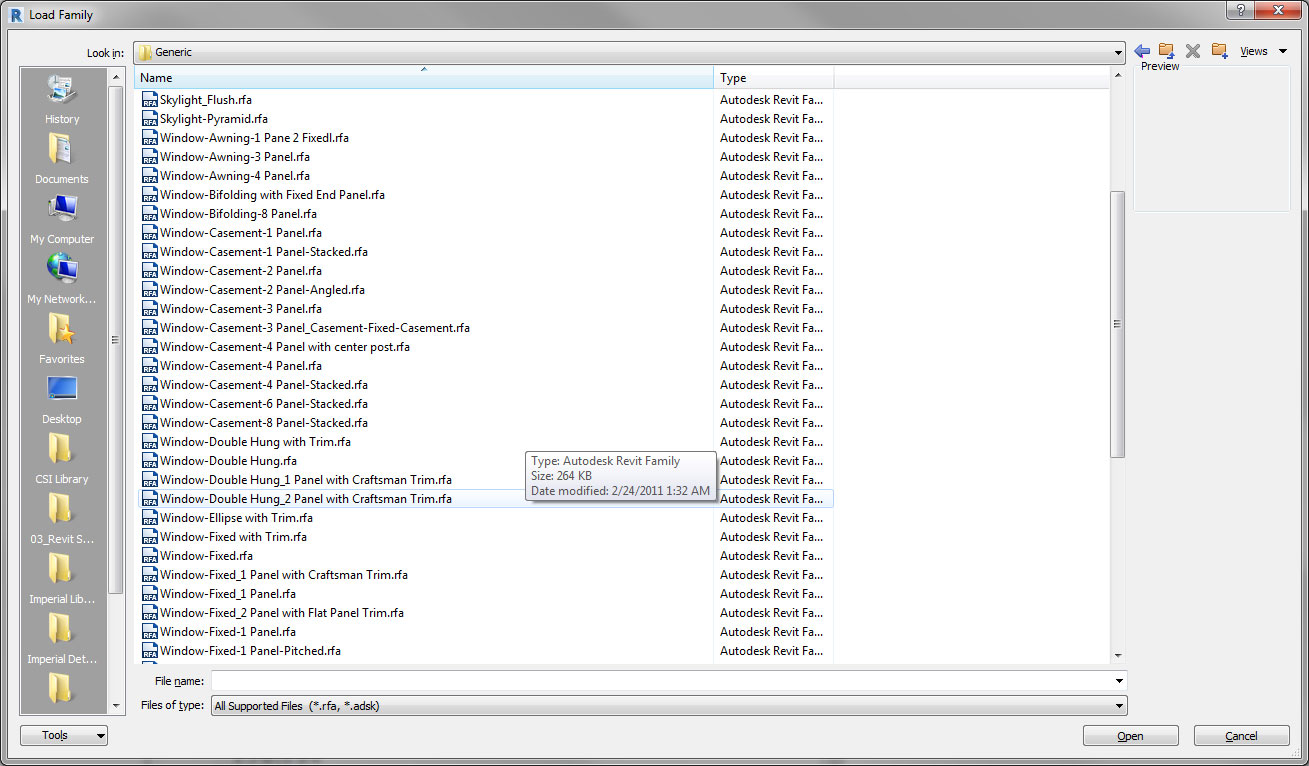Screen dimensions: 1309x766
Task: Open the CSI Library sidebar folder
Action: 62,461
